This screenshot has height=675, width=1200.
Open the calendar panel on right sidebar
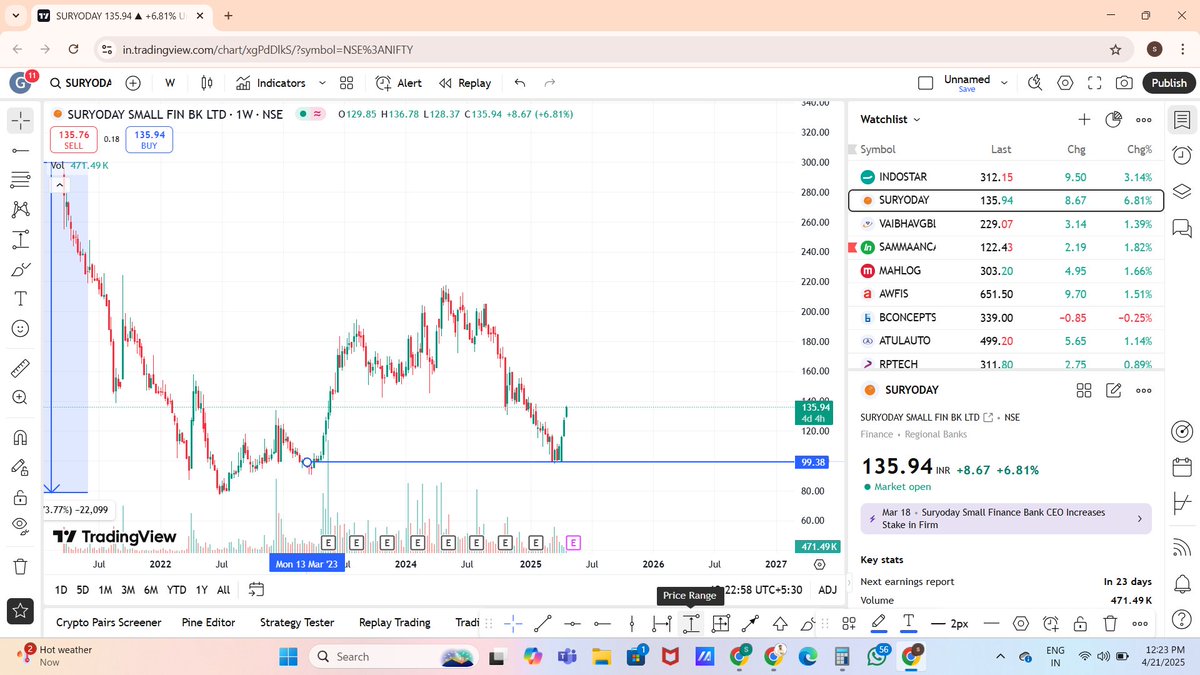pos(1181,467)
